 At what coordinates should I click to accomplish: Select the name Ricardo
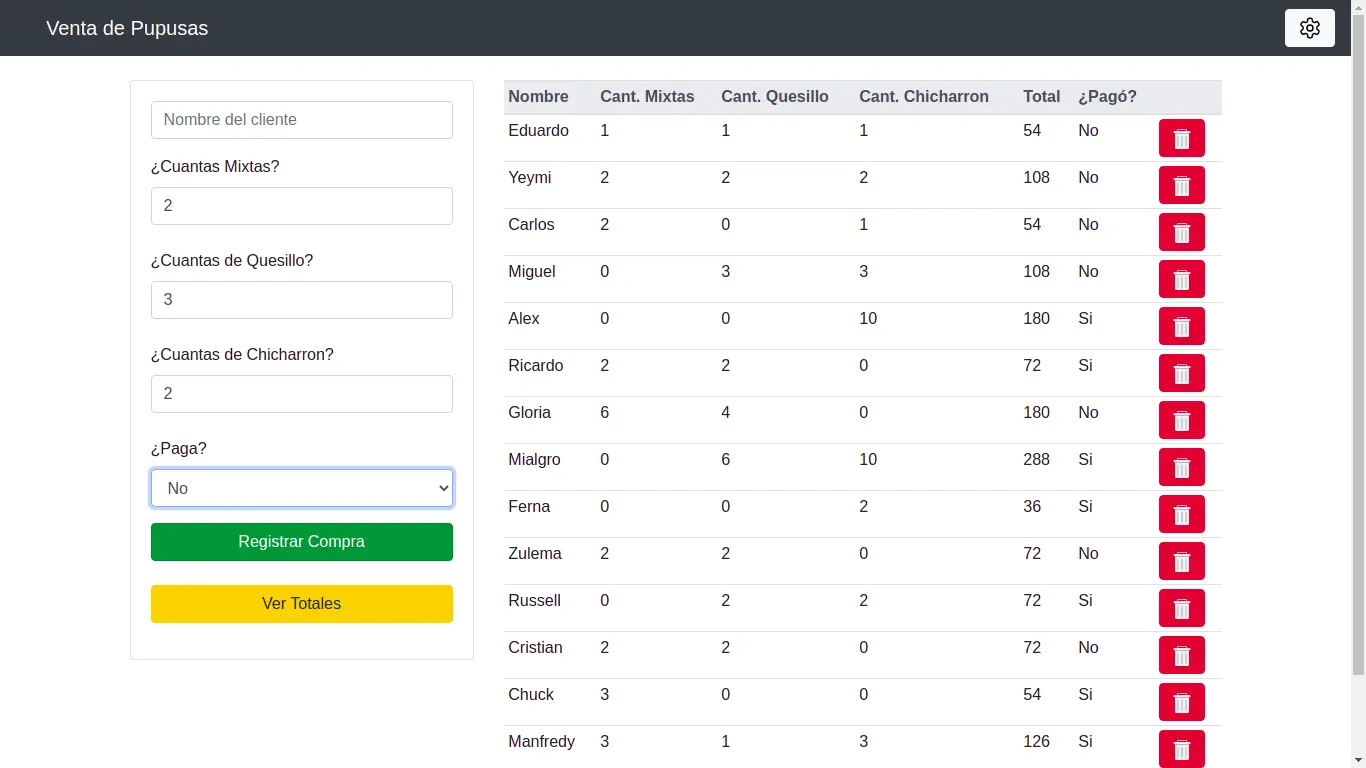point(536,366)
